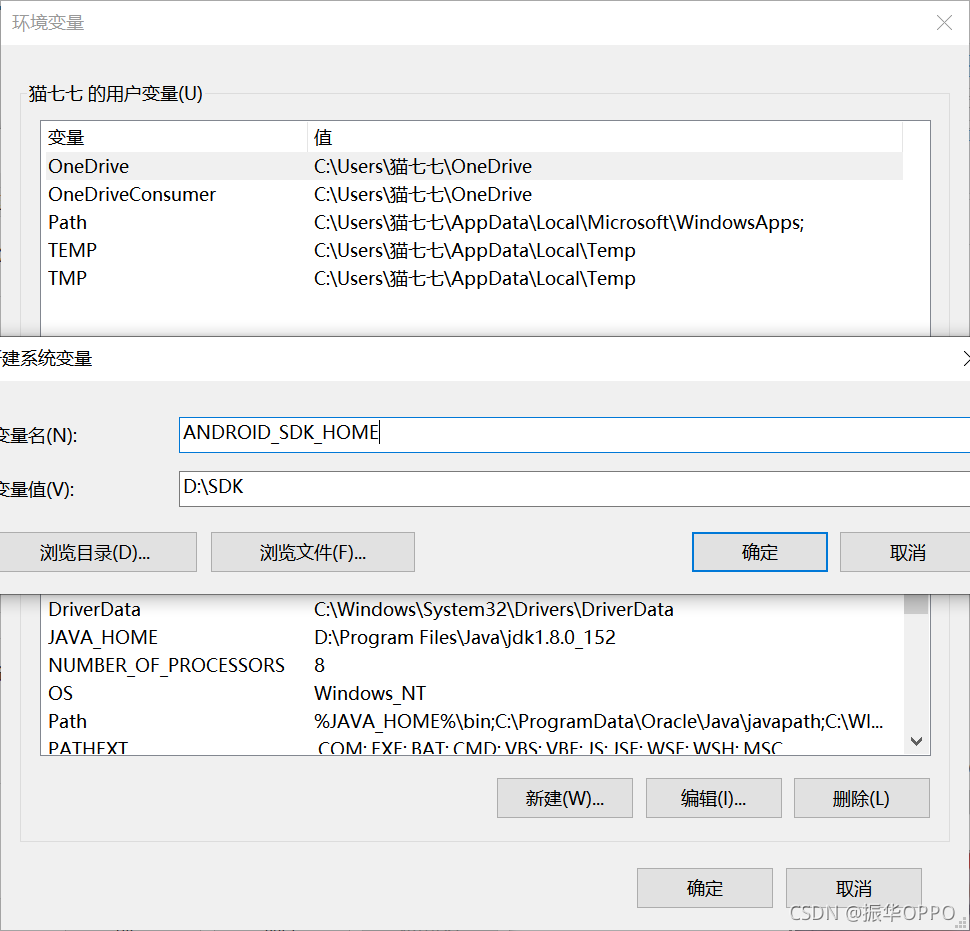Click 删除(L) under system variables
This screenshot has width=970, height=931.
pyautogui.click(x=862, y=798)
